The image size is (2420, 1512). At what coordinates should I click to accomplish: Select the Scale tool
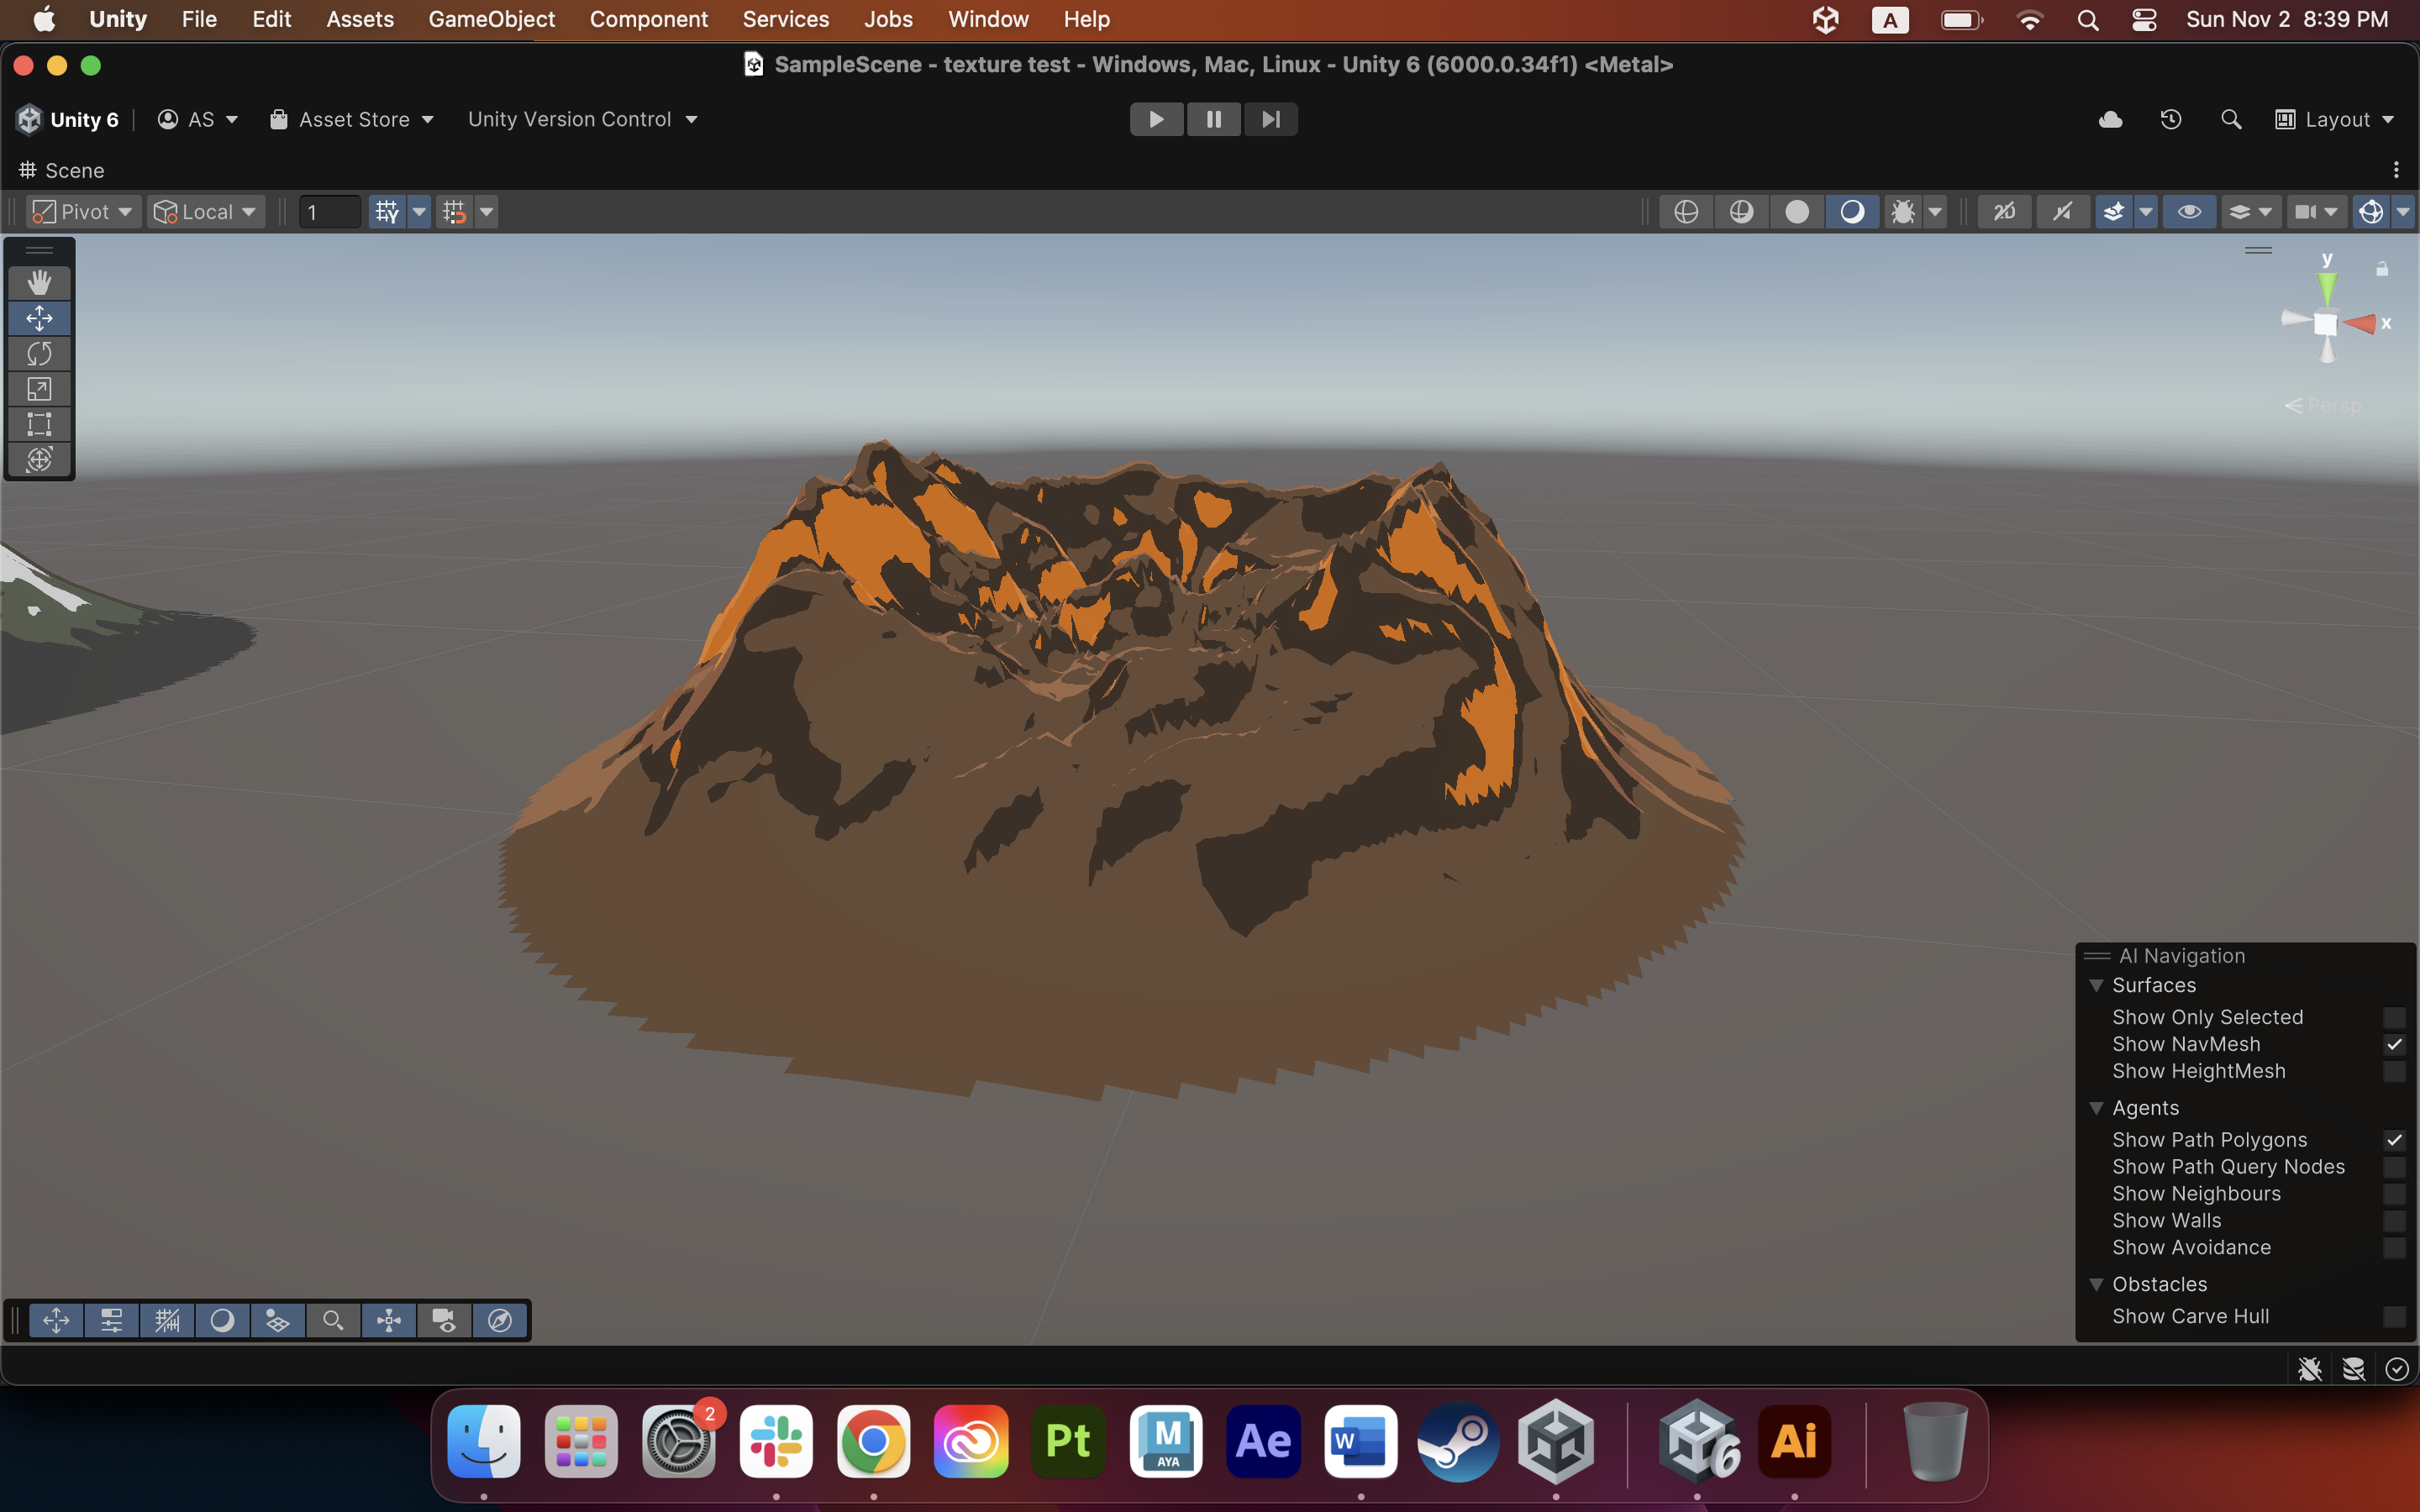39,389
